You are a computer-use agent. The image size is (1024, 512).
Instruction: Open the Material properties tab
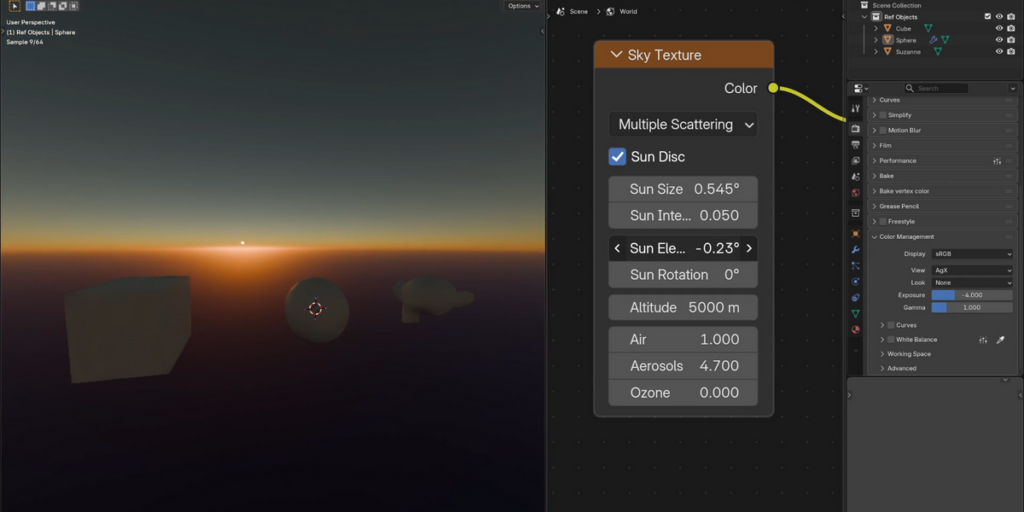856,330
